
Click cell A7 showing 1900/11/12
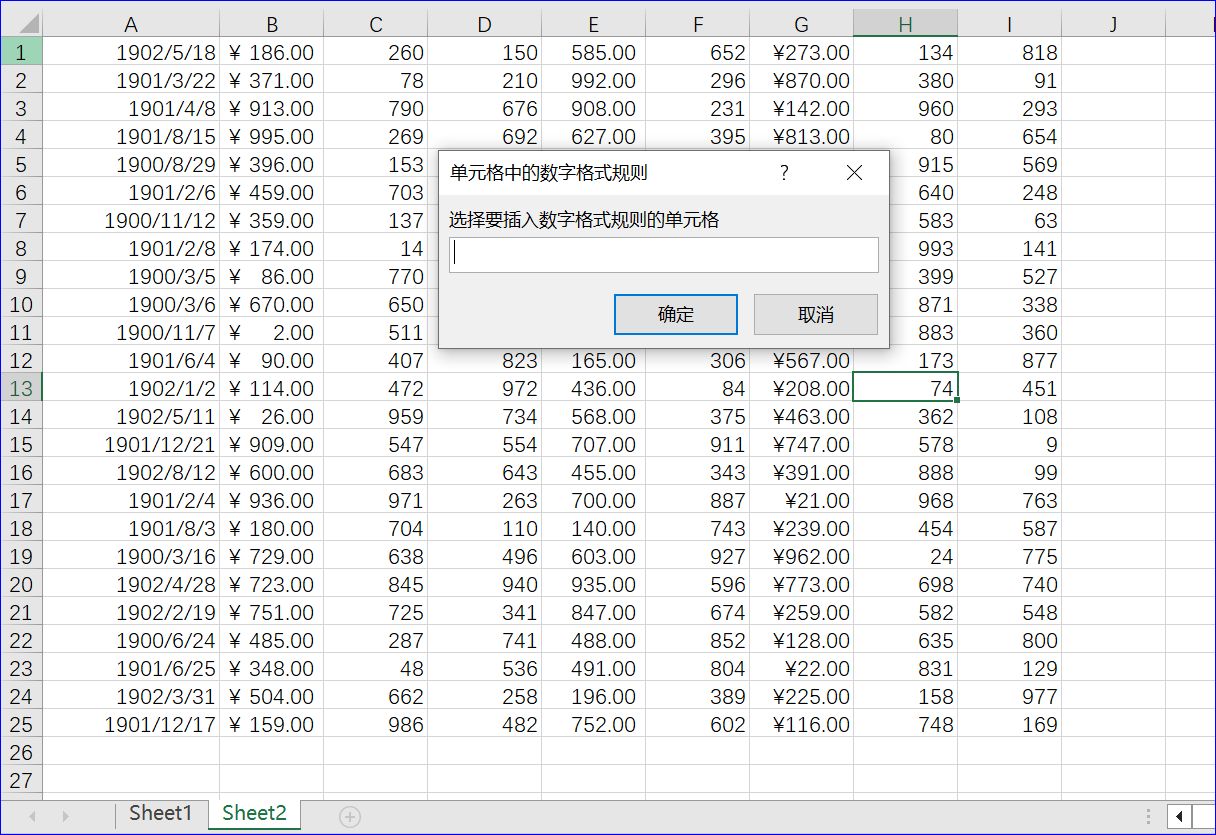click(131, 220)
